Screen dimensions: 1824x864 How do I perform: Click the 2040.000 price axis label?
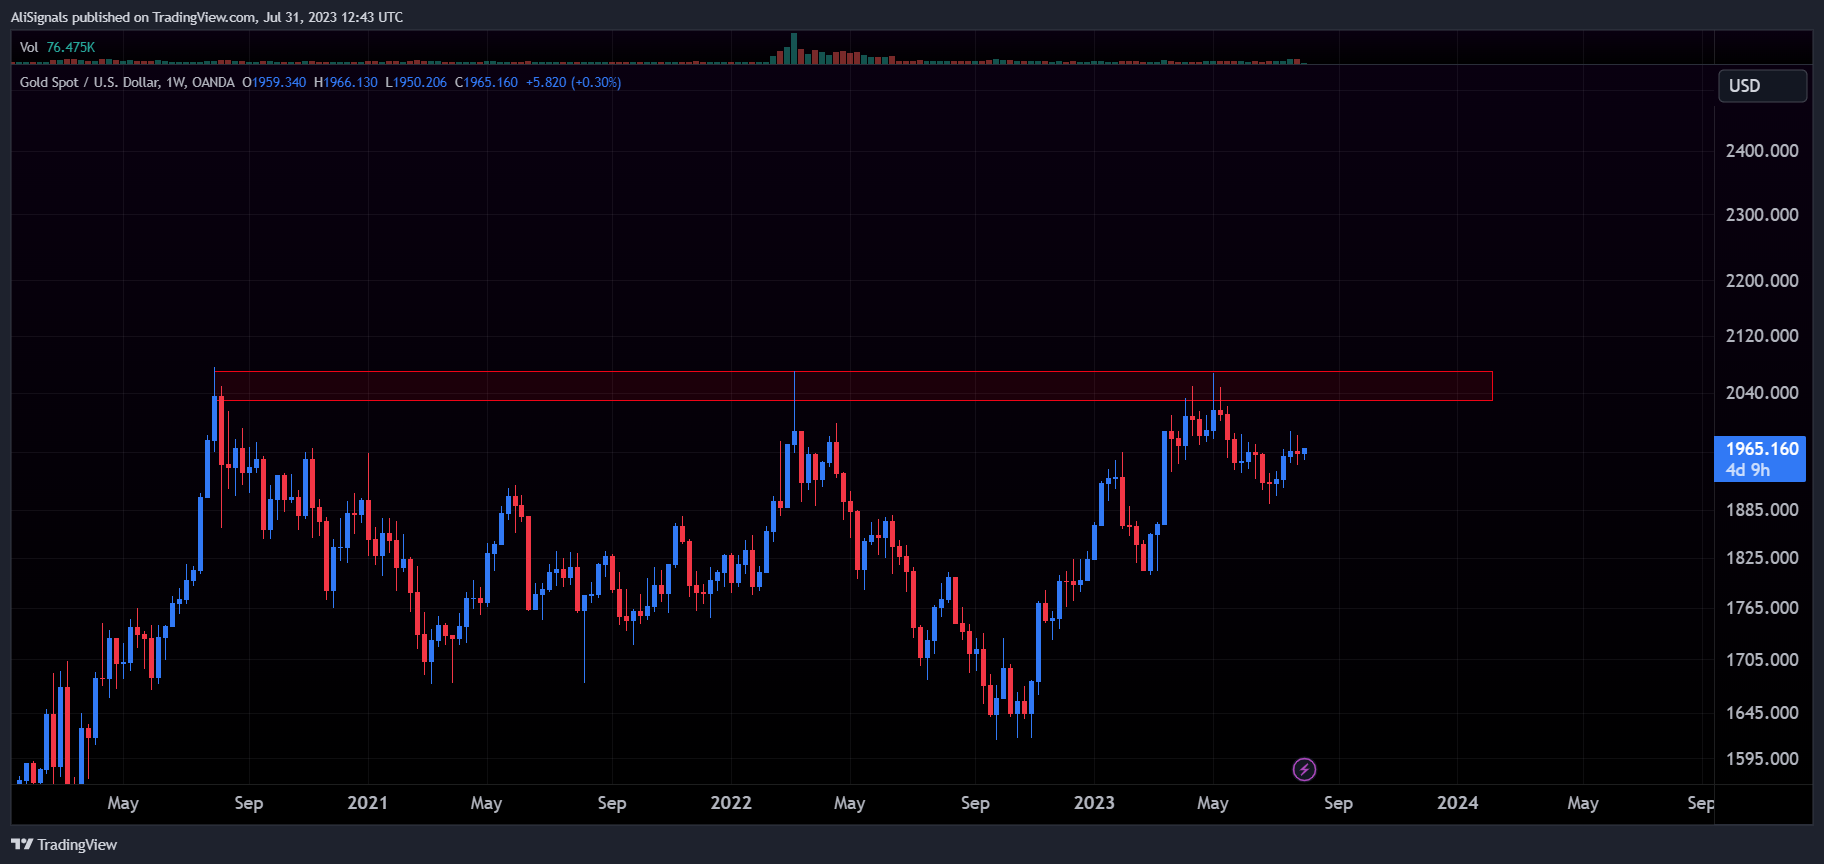pos(1762,393)
